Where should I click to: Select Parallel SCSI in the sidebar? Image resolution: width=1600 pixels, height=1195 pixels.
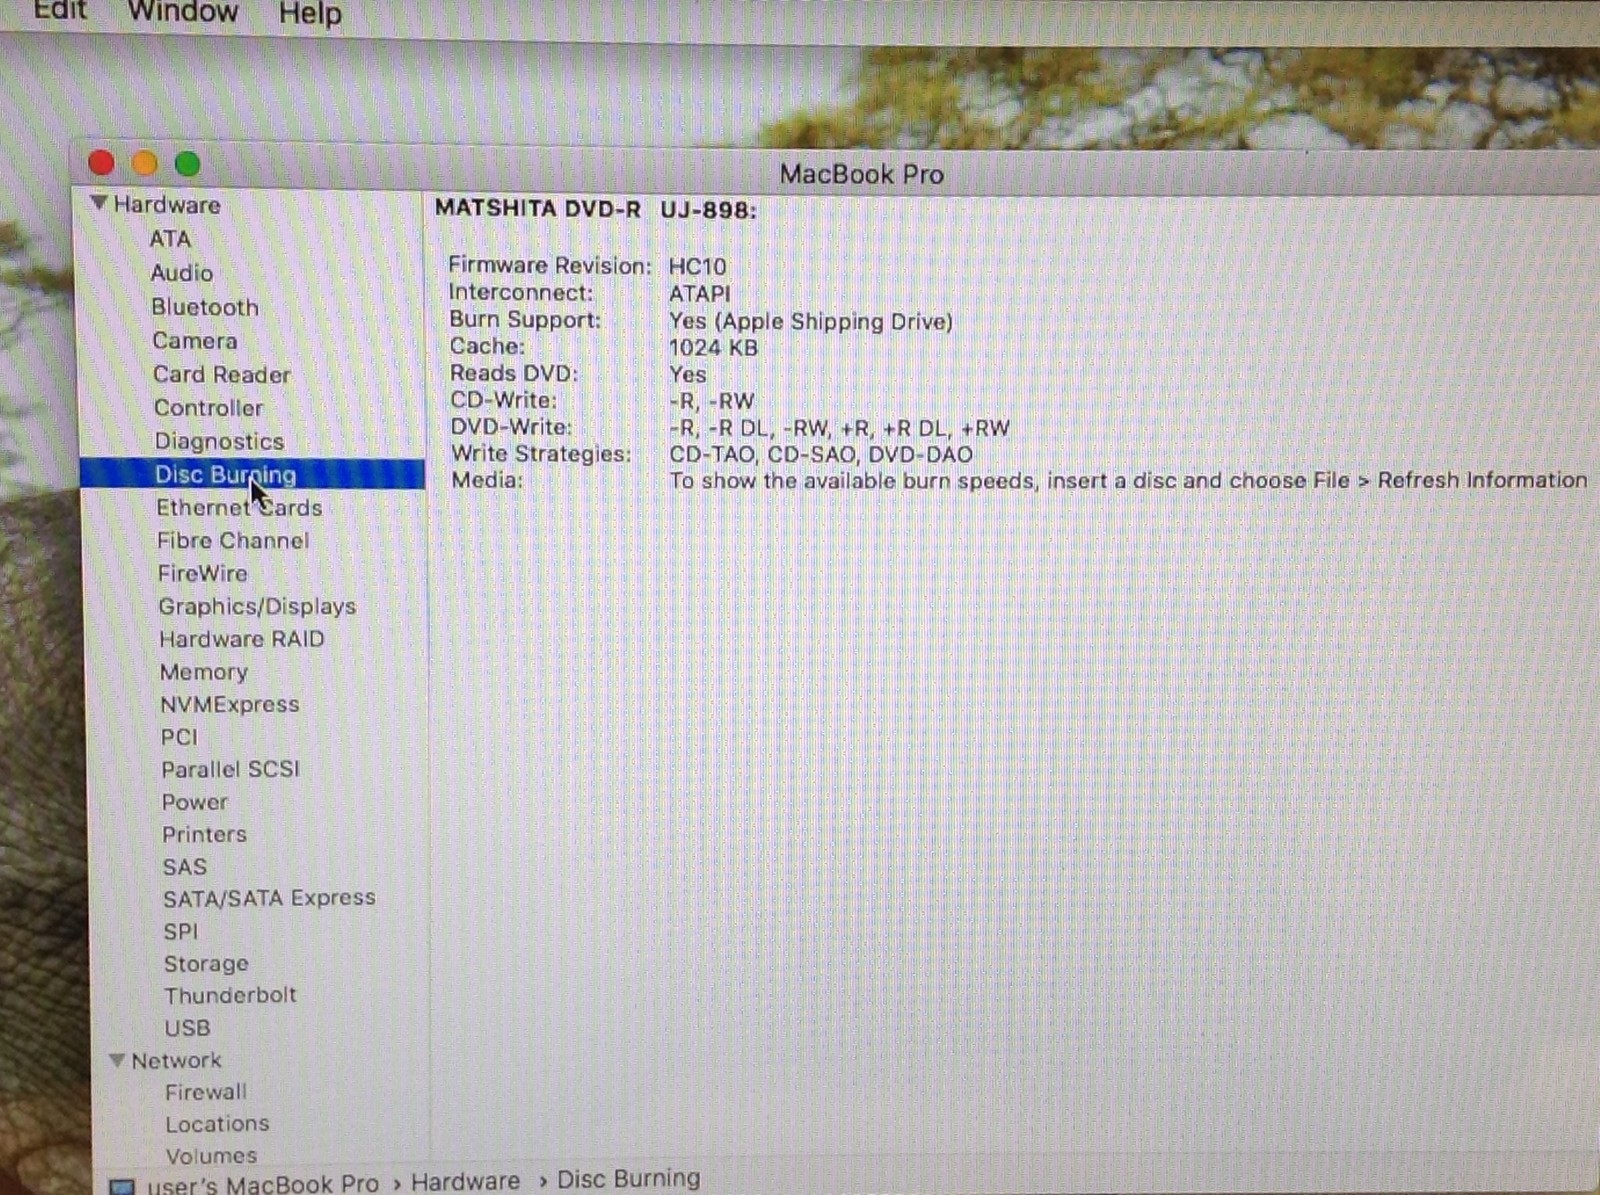(231, 769)
